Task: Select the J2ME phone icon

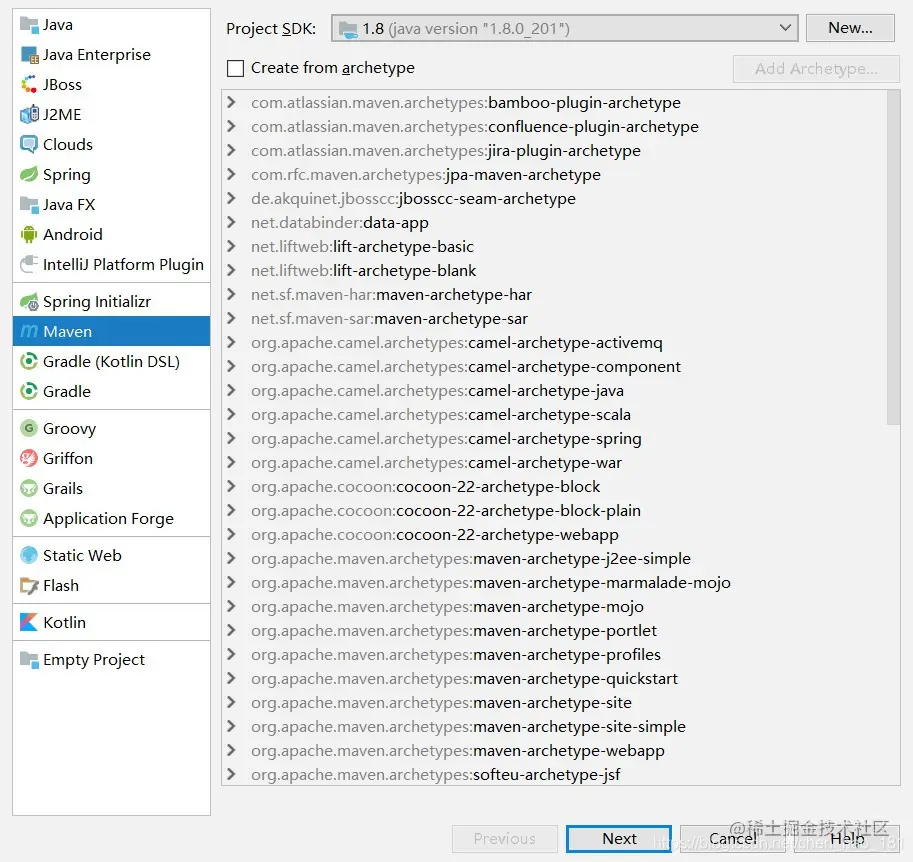Action: 29,115
